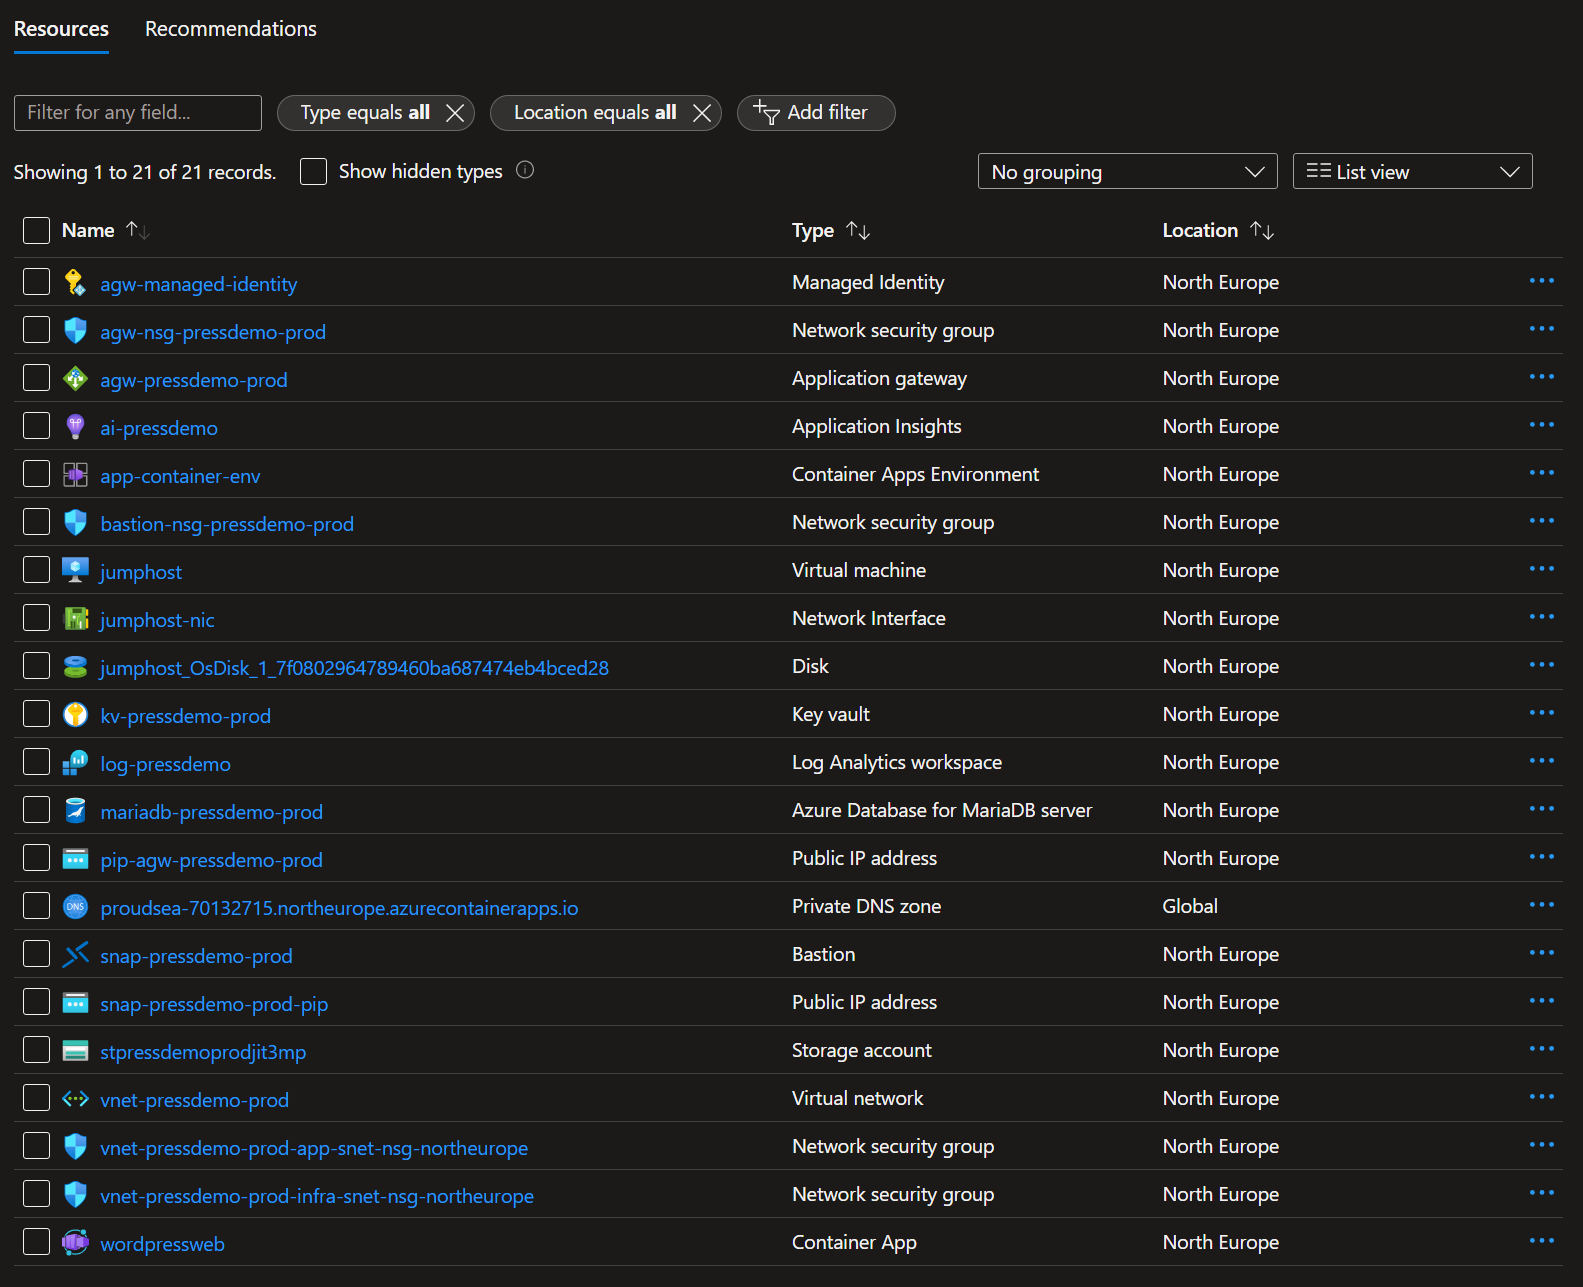Click the 'Container Apps Environment' type cell
Image resolution: width=1583 pixels, height=1287 pixels.
pos(915,474)
